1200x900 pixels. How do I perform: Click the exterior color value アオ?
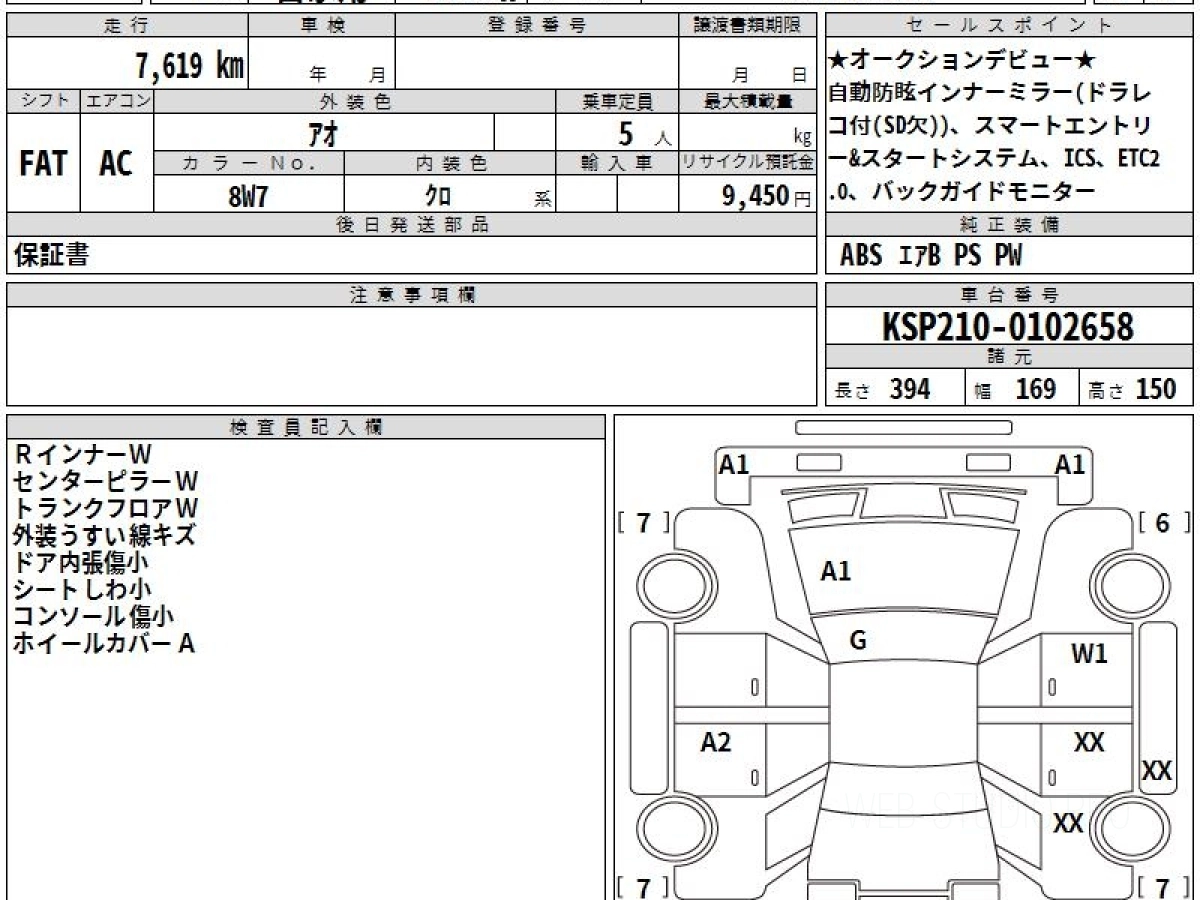(x=322, y=133)
